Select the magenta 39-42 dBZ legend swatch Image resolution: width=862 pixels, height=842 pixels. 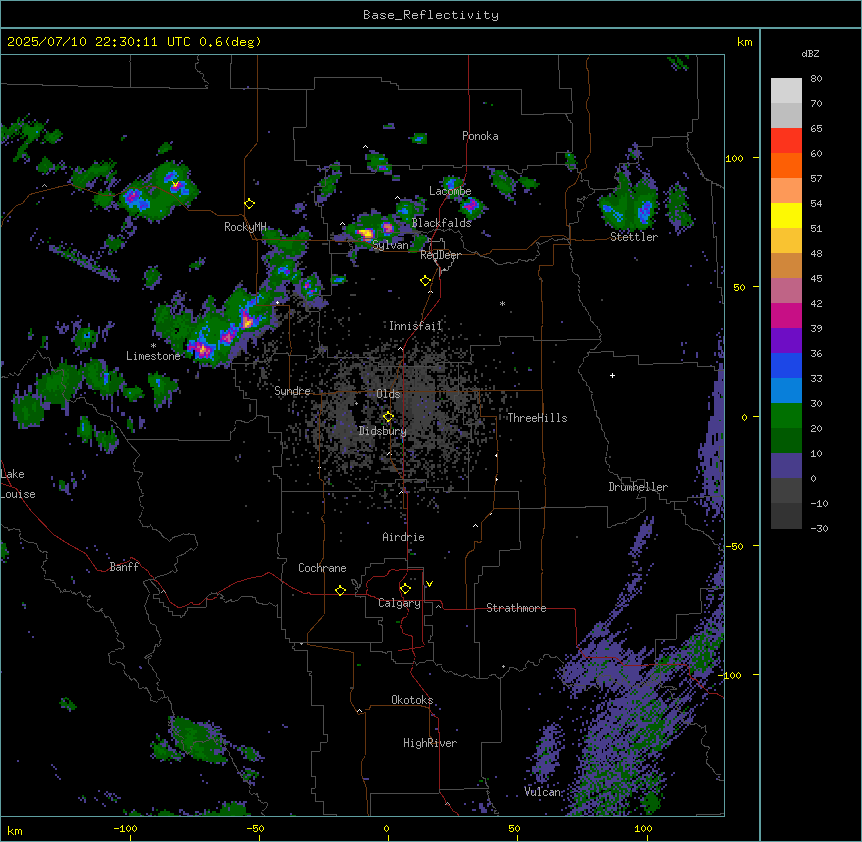pos(786,315)
